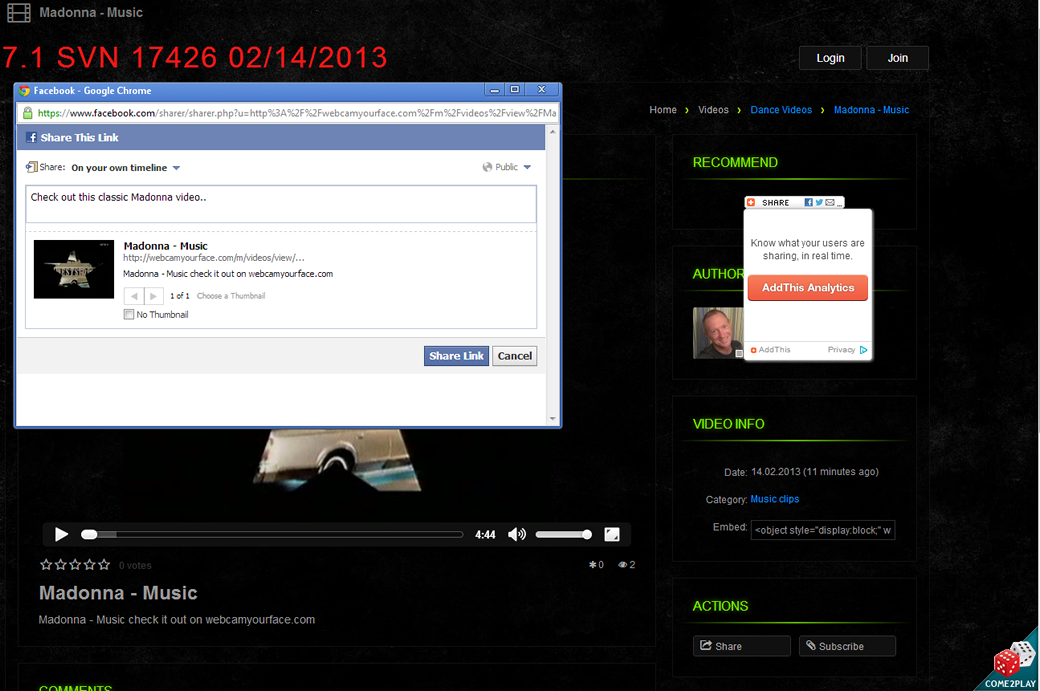
Task: Click the Twitter icon in AddThis share bar
Action: point(818,202)
